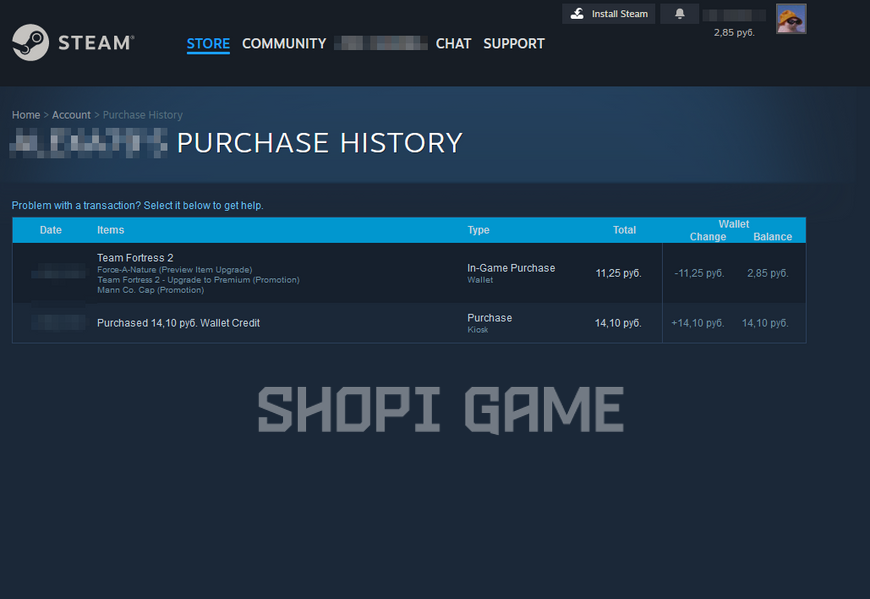870x599 pixels.
Task: Click the 2,85 руб. balance cell in table
Action: coord(767,273)
